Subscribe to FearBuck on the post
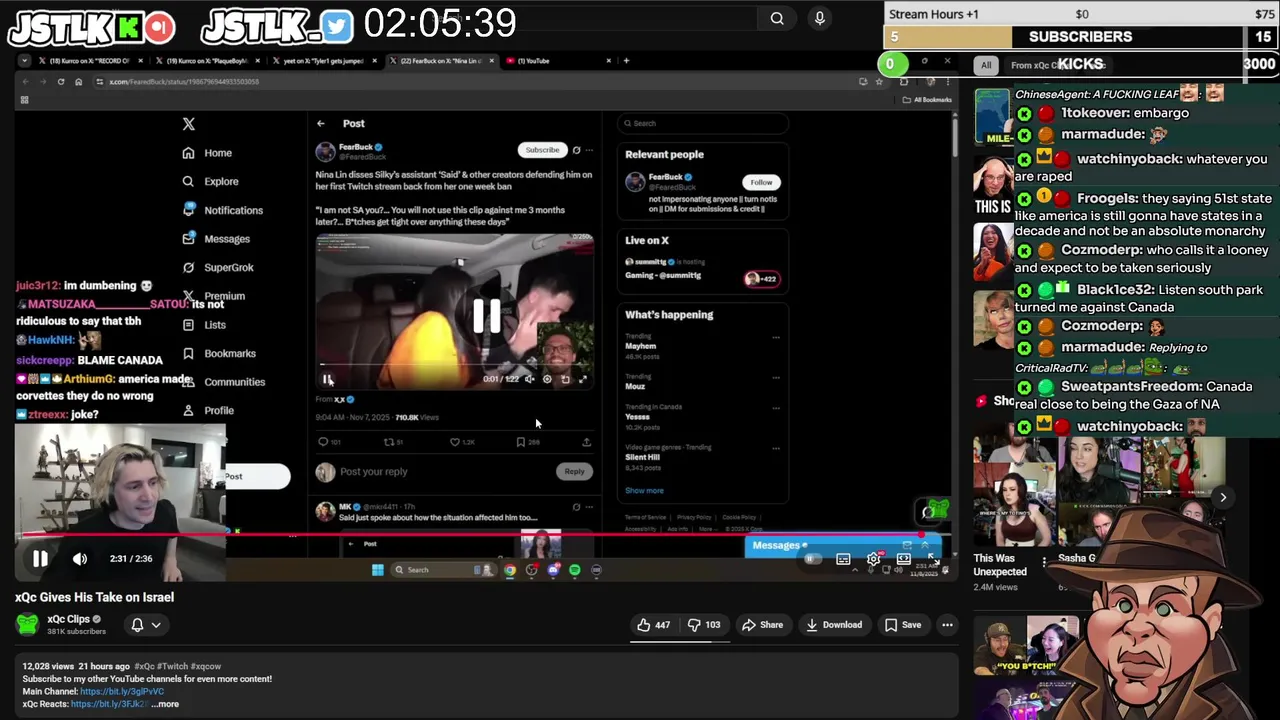This screenshot has height=720, width=1280. tap(542, 150)
